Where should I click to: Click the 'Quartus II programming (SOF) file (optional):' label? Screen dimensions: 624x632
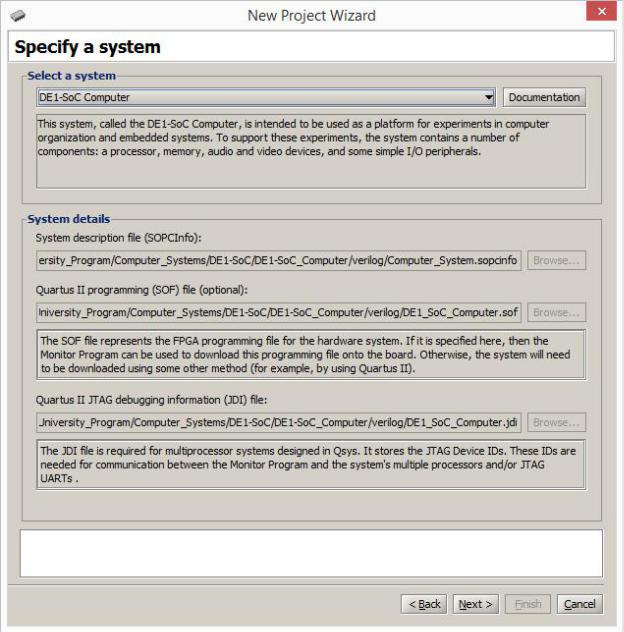coord(141,290)
